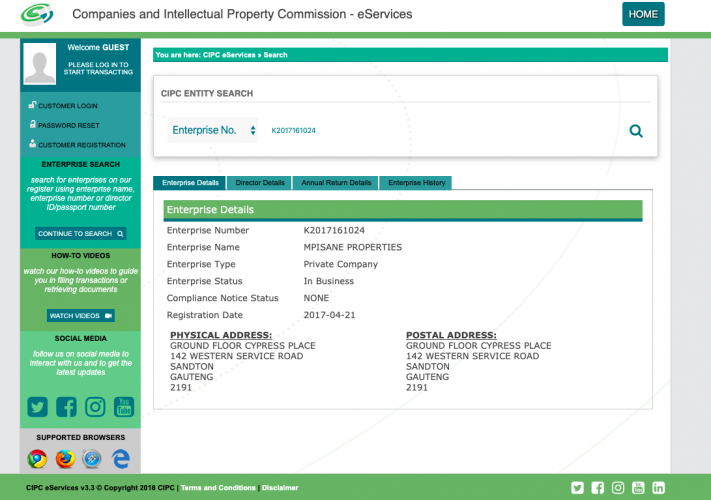Screen dimensions: 711x500
Task: Click the CIPC logo in header
Action: [35, 16]
